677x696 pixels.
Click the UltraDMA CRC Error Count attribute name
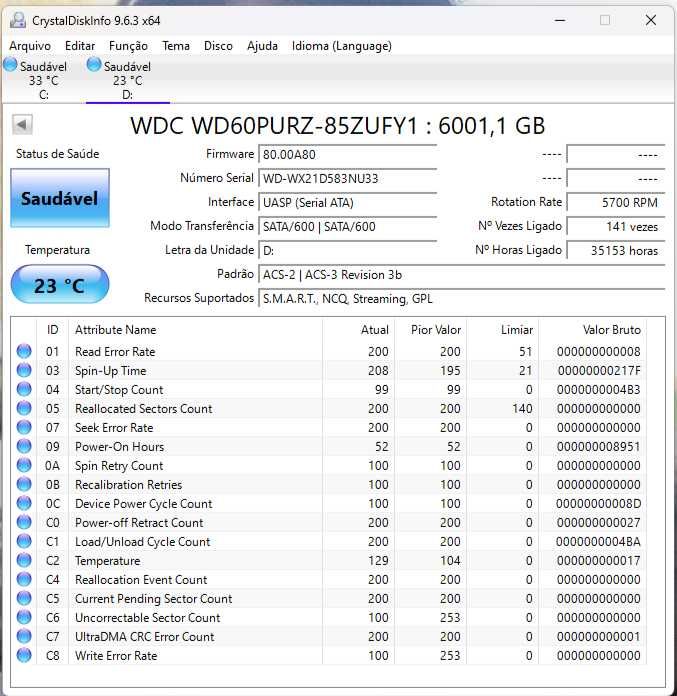144,637
